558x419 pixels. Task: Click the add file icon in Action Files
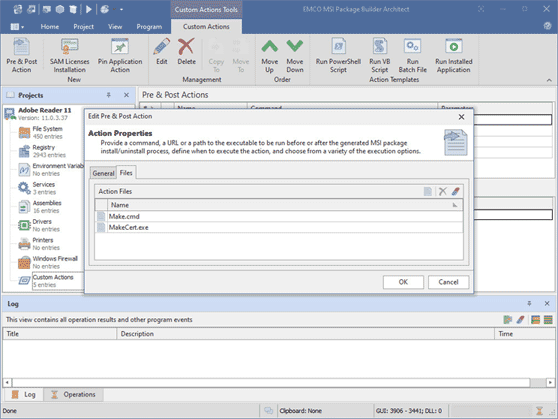click(428, 192)
